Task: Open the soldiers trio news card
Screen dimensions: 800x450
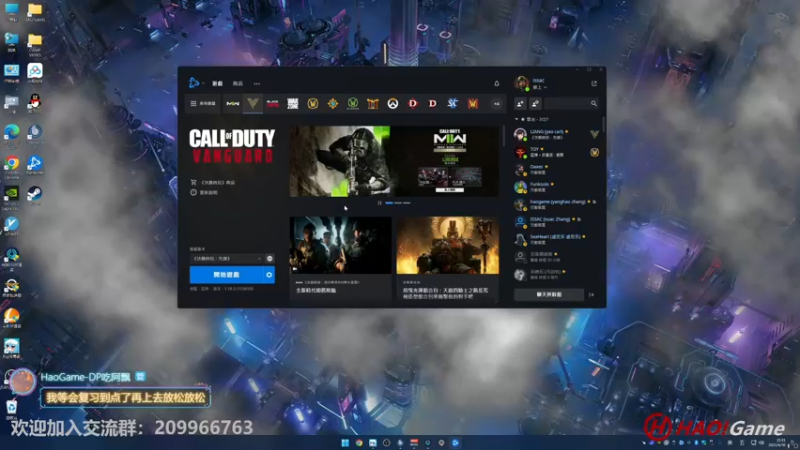Action: 340,258
